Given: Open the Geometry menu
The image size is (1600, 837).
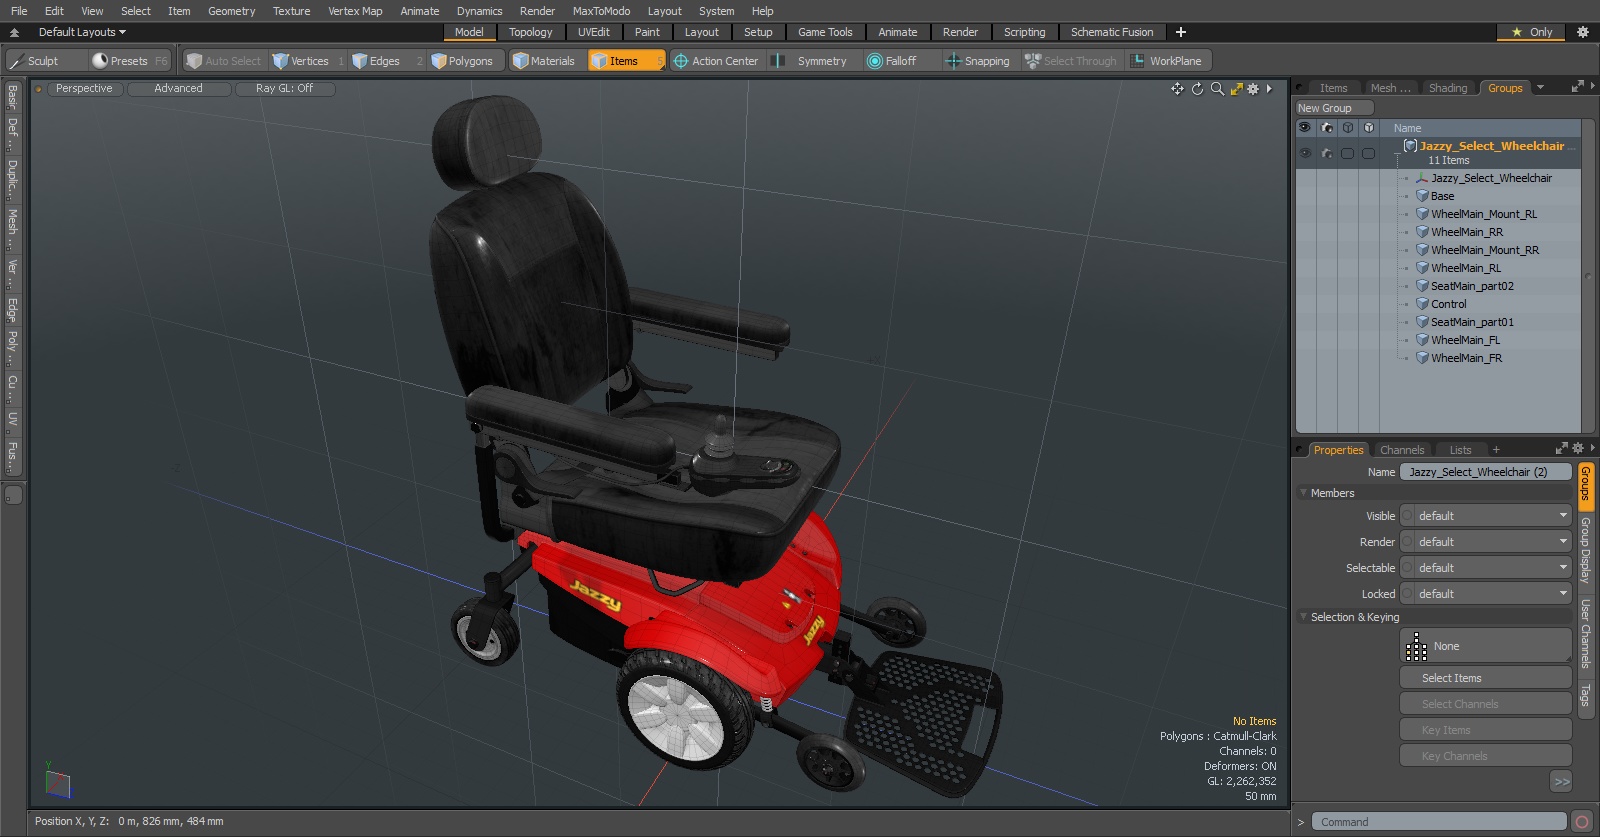Looking at the screenshot, I should tap(232, 11).
